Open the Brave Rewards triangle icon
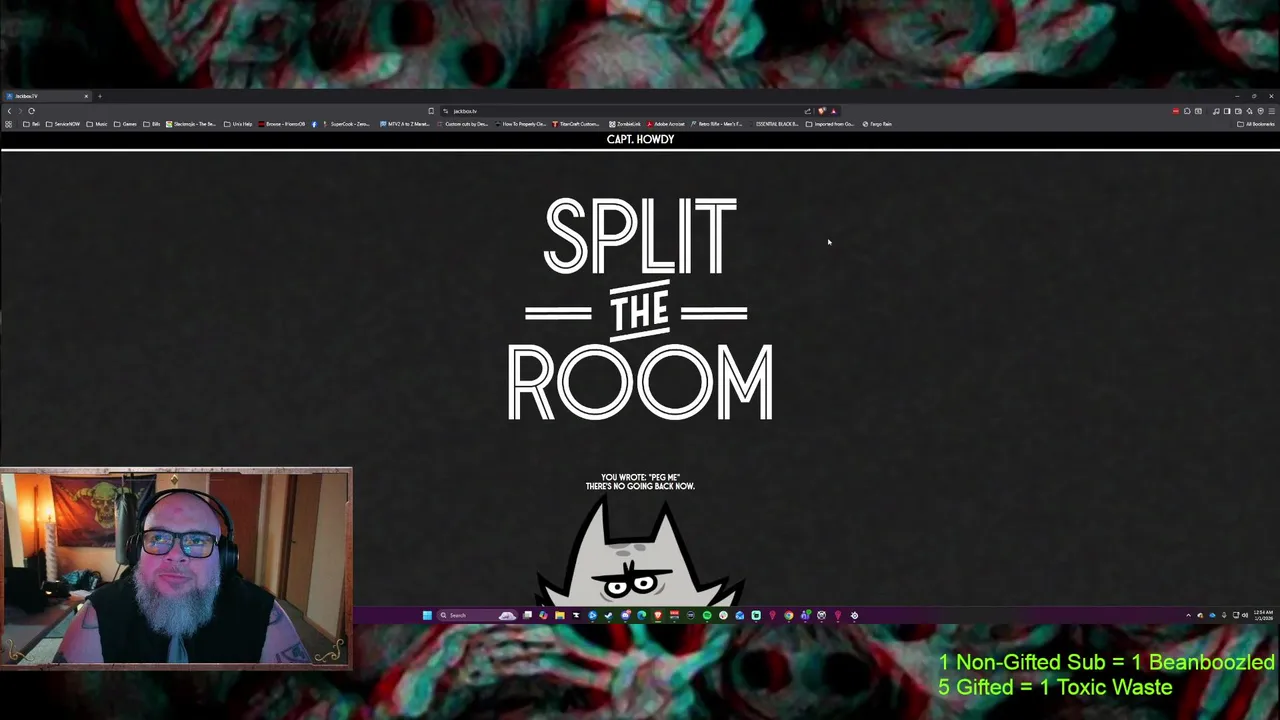Image resolution: width=1280 pixels, height=720 pixels. (834, 111)
